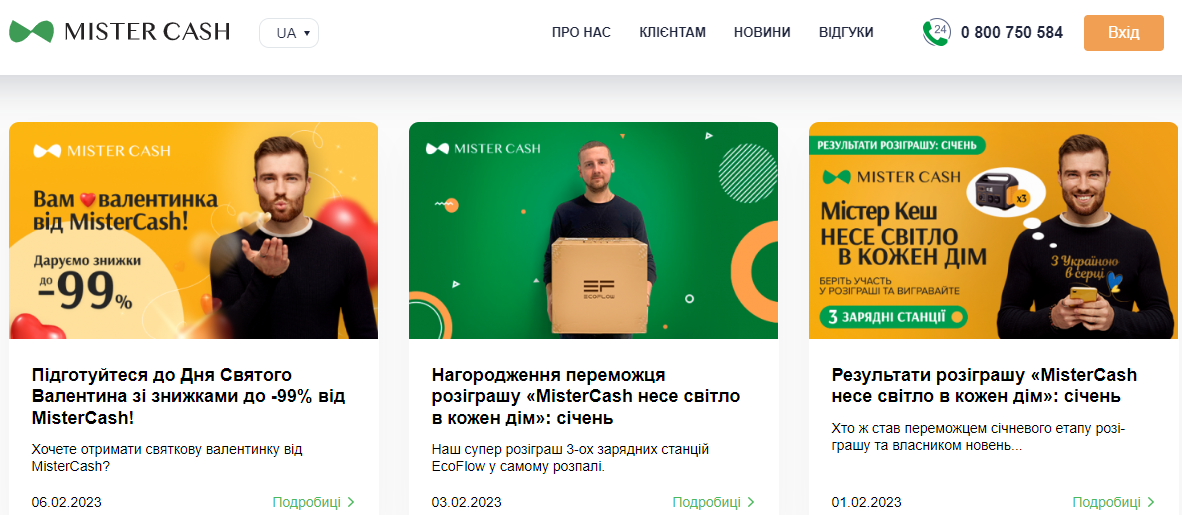Open the ПРО НАС menu item
This screenshot has height=515, width=1182.
(x=581, y=32)
